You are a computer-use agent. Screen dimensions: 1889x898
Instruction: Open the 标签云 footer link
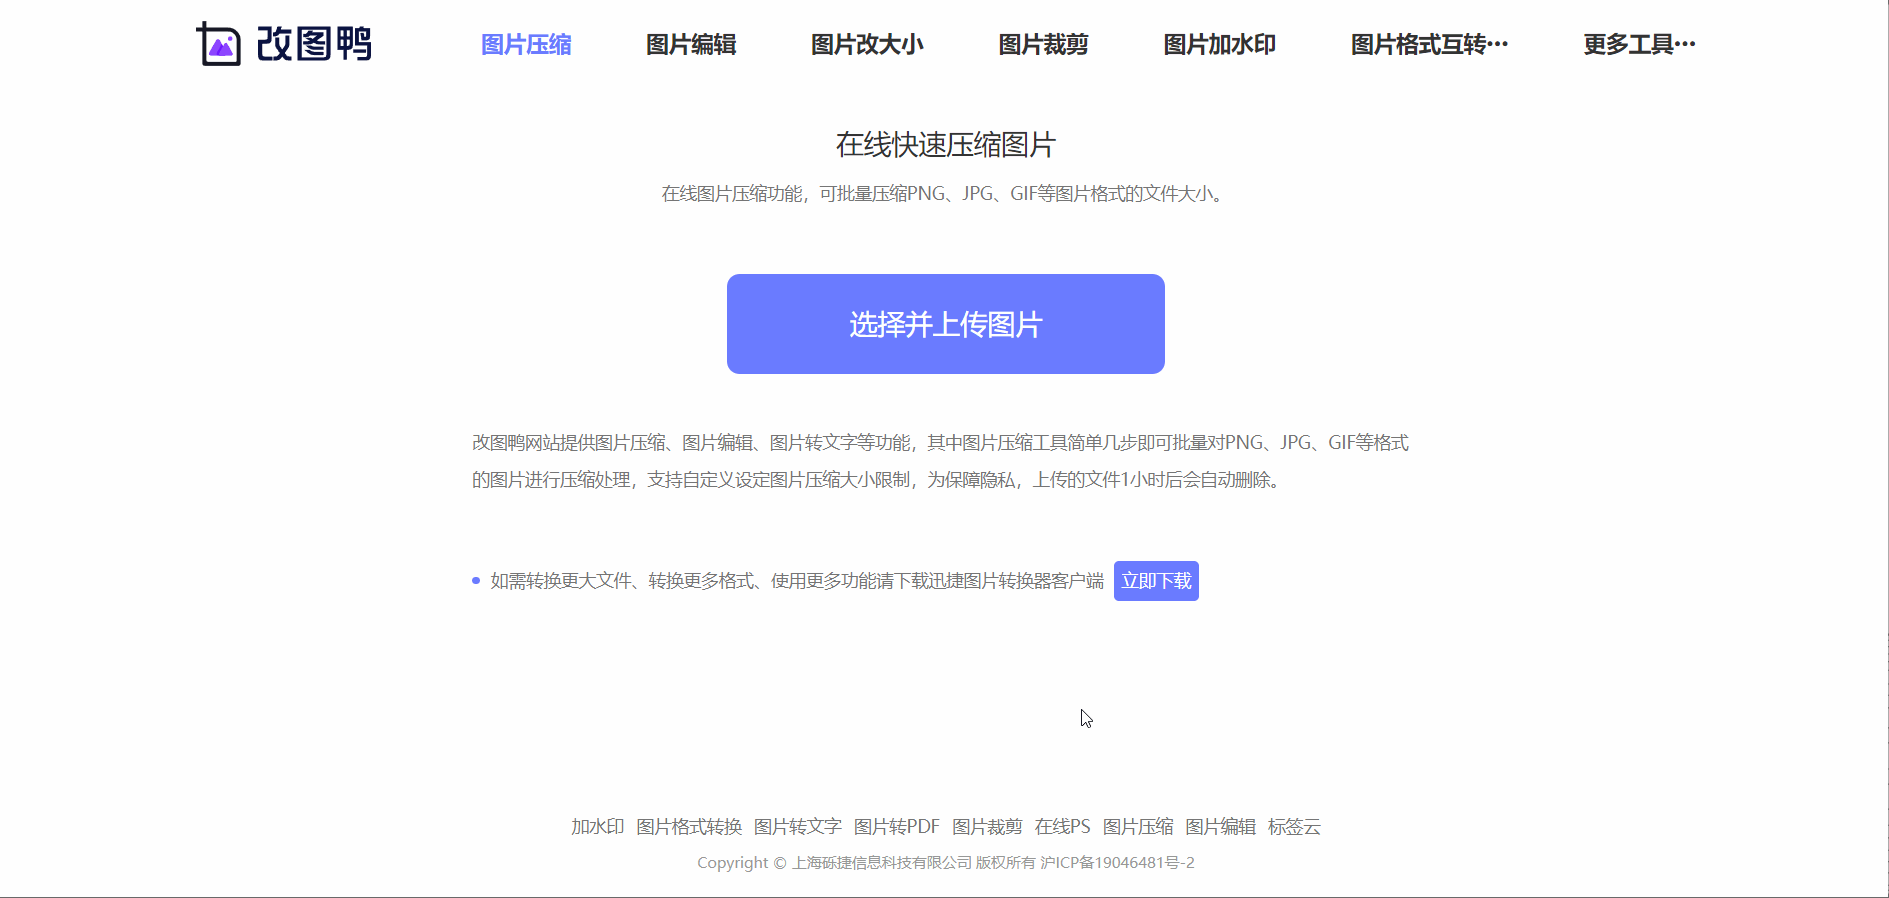(x=1294, y=827)
